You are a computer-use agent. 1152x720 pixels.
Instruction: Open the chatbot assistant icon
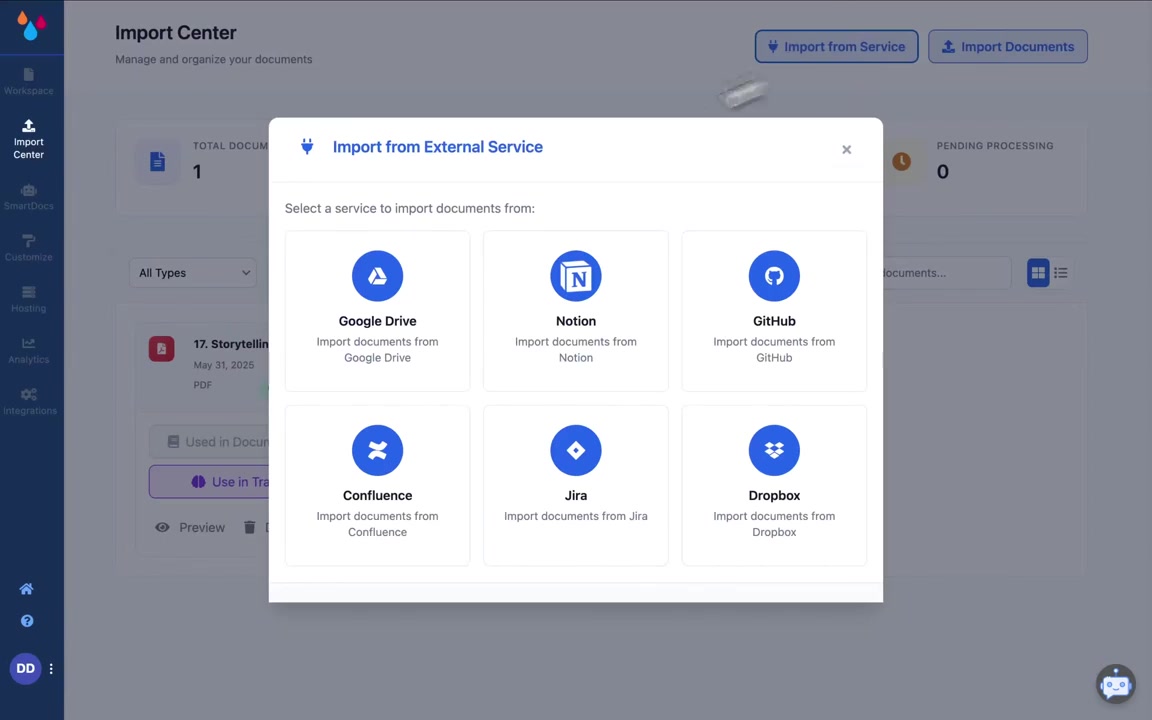1115,684
